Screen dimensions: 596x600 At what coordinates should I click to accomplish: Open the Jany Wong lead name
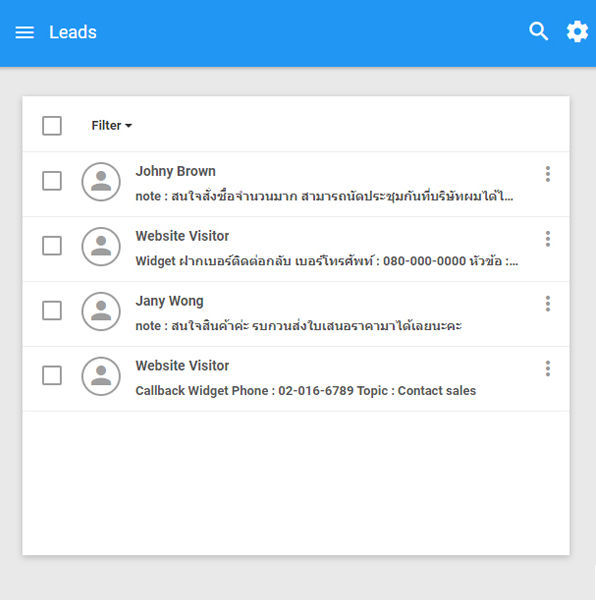coord(169,301)
